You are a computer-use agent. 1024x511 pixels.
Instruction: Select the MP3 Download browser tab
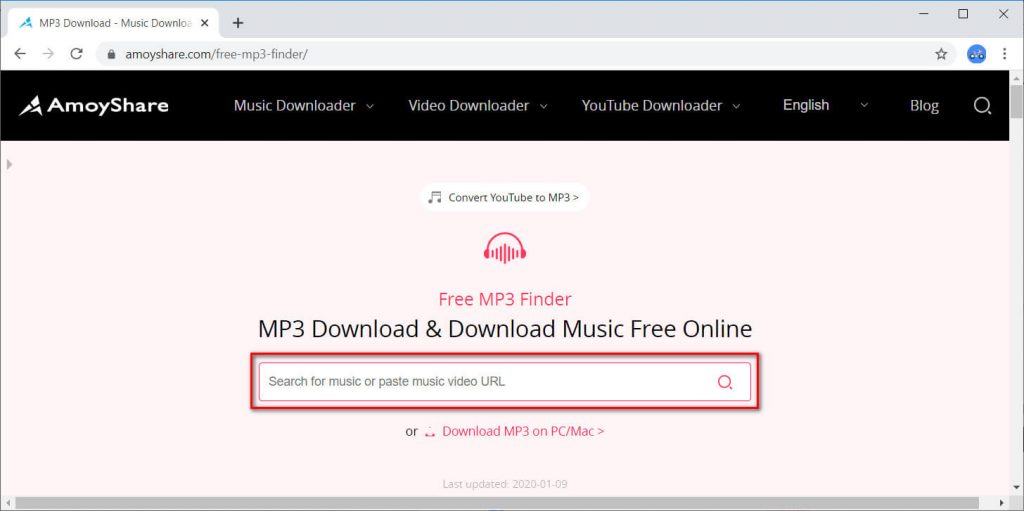(114, 23)
